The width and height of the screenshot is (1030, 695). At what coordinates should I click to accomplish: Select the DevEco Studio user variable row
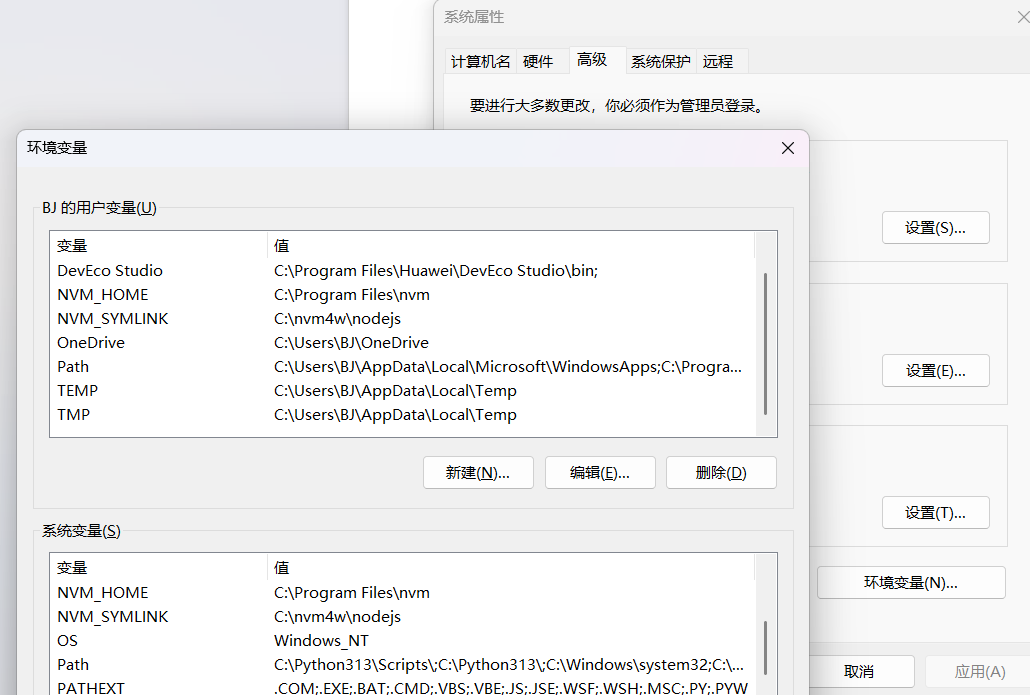pos(403,271)
